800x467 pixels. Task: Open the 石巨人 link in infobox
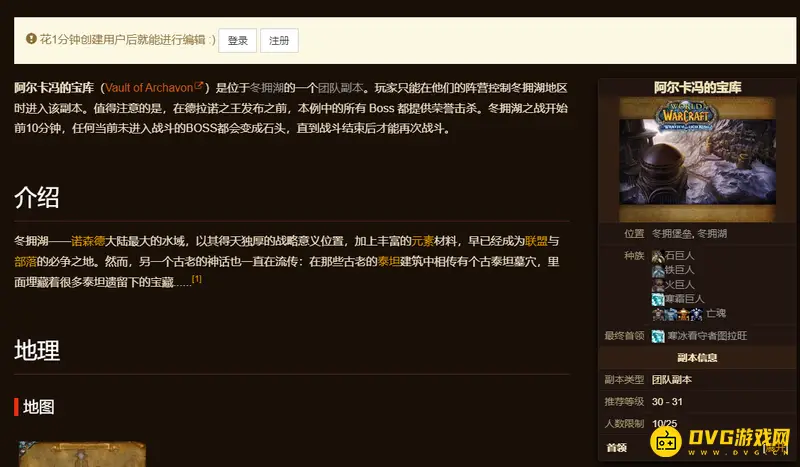click(680, 255)
